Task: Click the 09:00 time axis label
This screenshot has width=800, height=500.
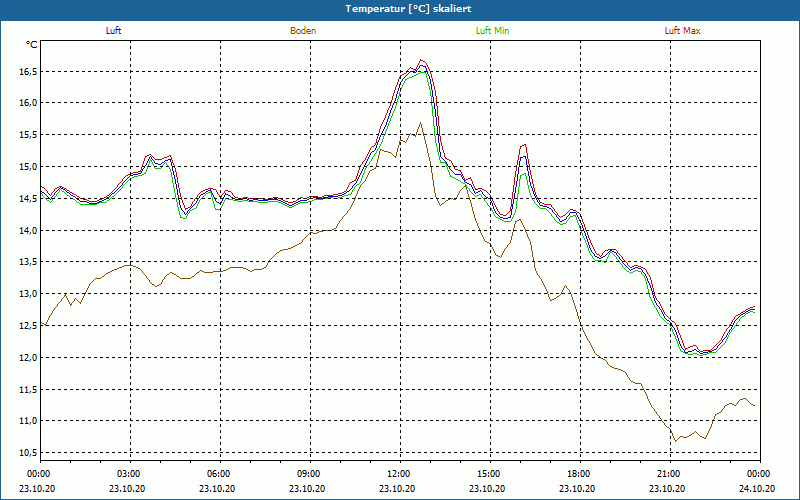Action: pos(310,474)
